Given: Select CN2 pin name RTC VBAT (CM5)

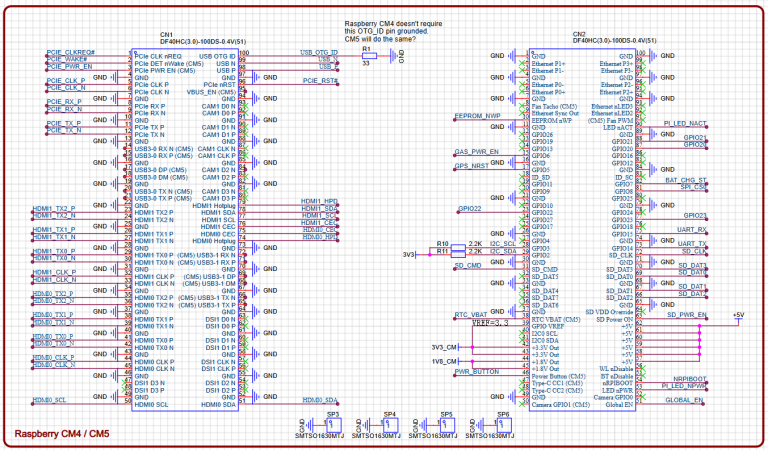Looking at the screenshot, I should tap(556, 320).
